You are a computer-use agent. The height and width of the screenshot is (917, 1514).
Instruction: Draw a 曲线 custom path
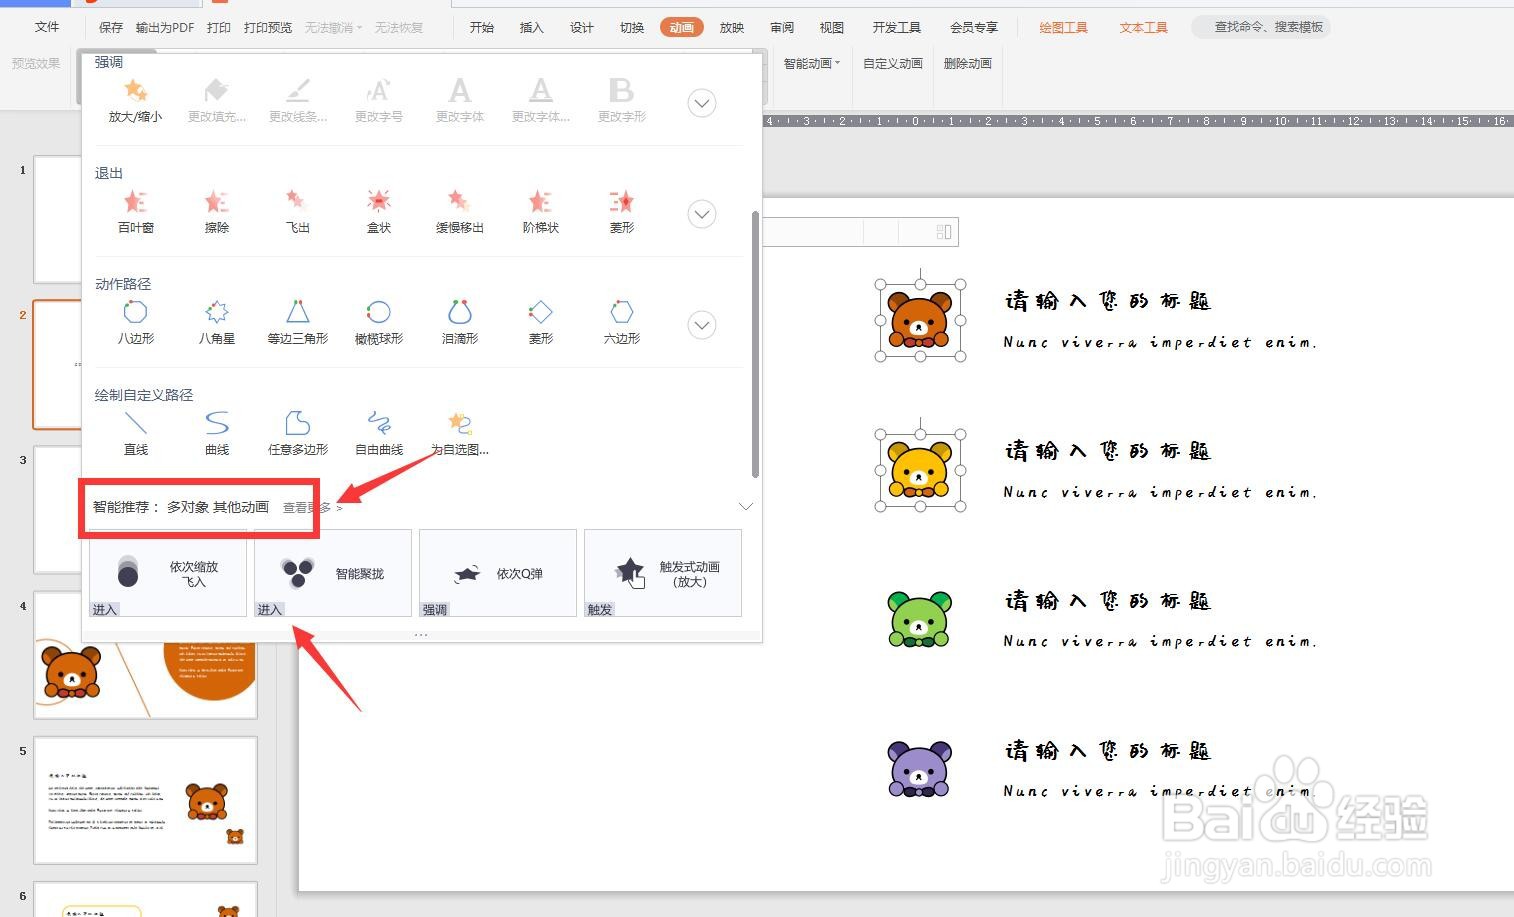click(x=217, y=434)
